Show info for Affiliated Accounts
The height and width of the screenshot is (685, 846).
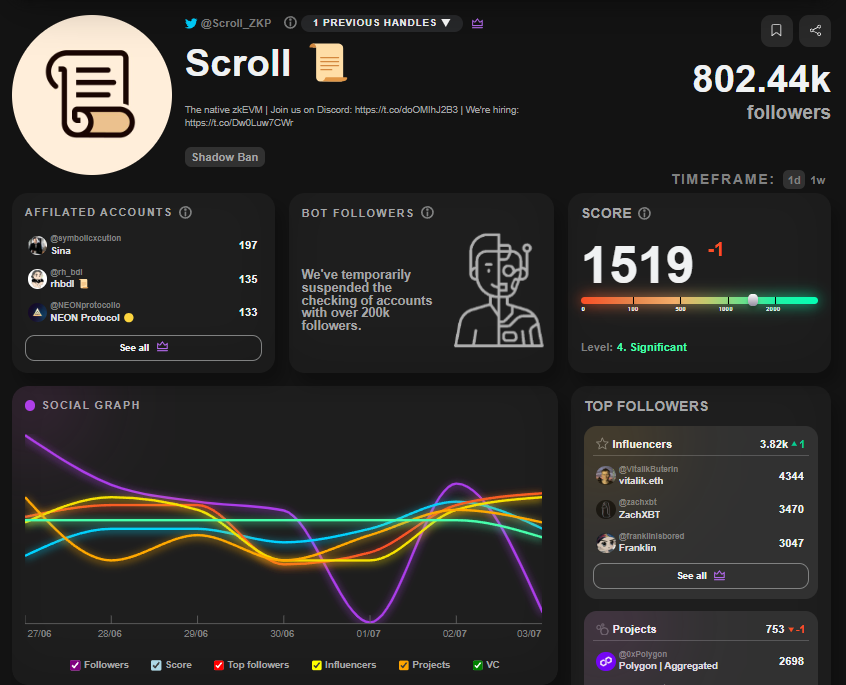[186, 212]
